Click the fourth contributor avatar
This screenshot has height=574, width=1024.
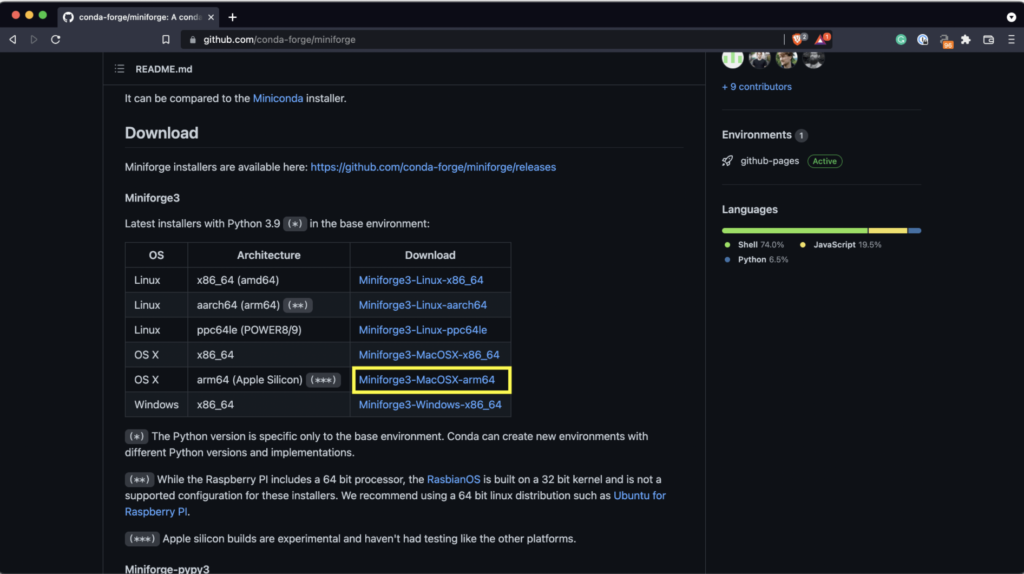point(813,58)
